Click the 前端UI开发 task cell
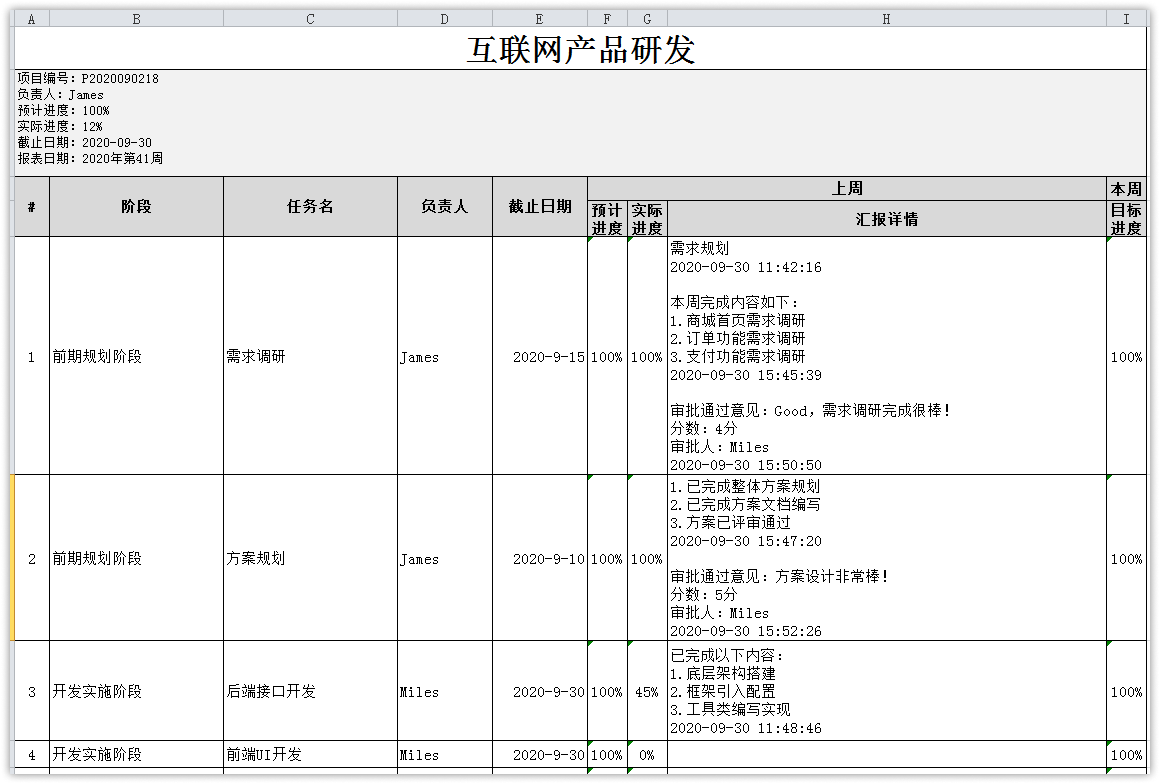The width and height of the screenshot is (1160, 784). (310, 755)
